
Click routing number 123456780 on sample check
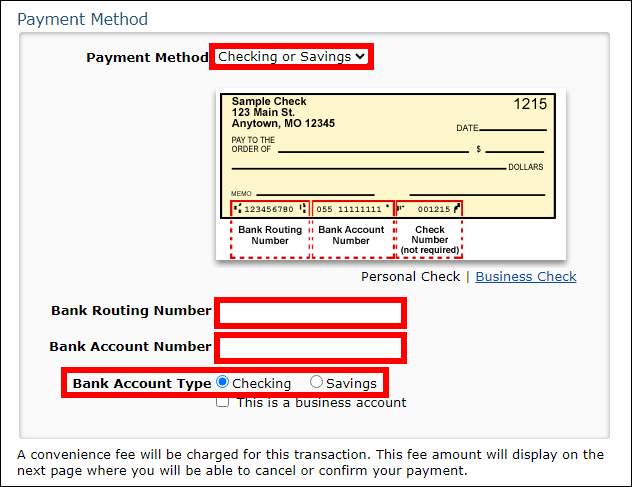tap(269, 209)
